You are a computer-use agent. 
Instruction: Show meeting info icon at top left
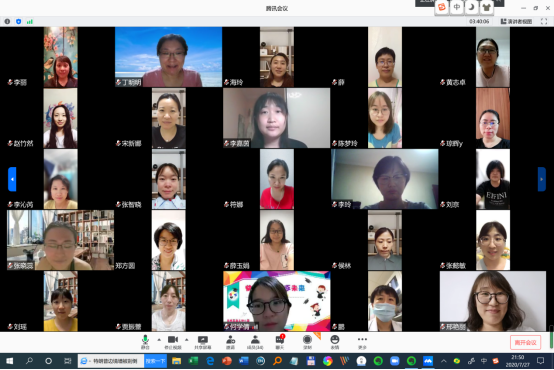7,22
